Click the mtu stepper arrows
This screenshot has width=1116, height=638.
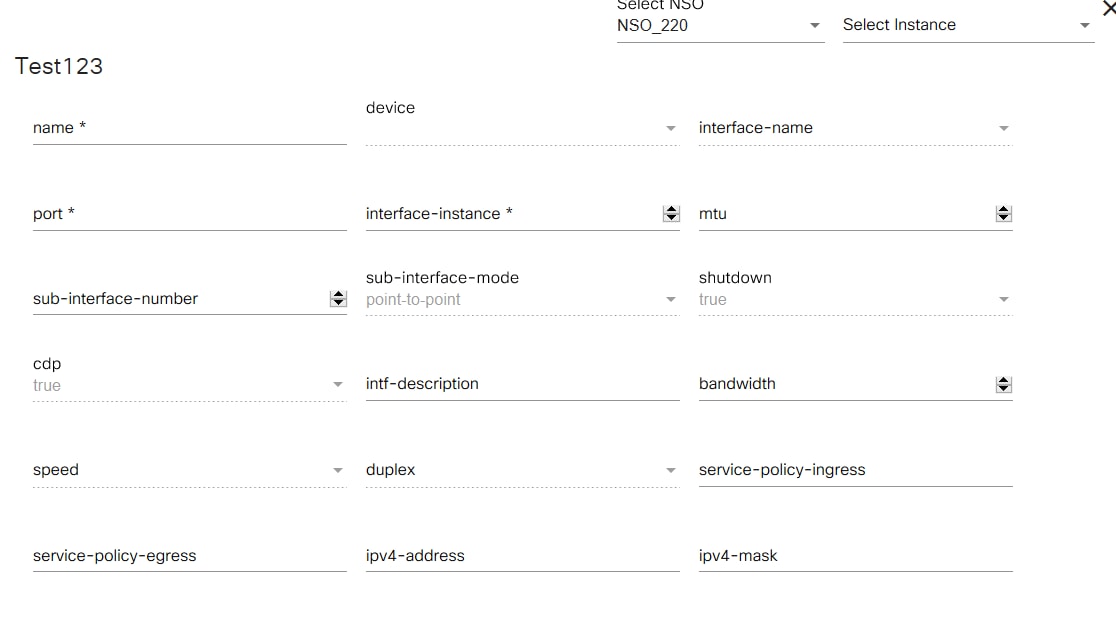[x=1004, y=214]
